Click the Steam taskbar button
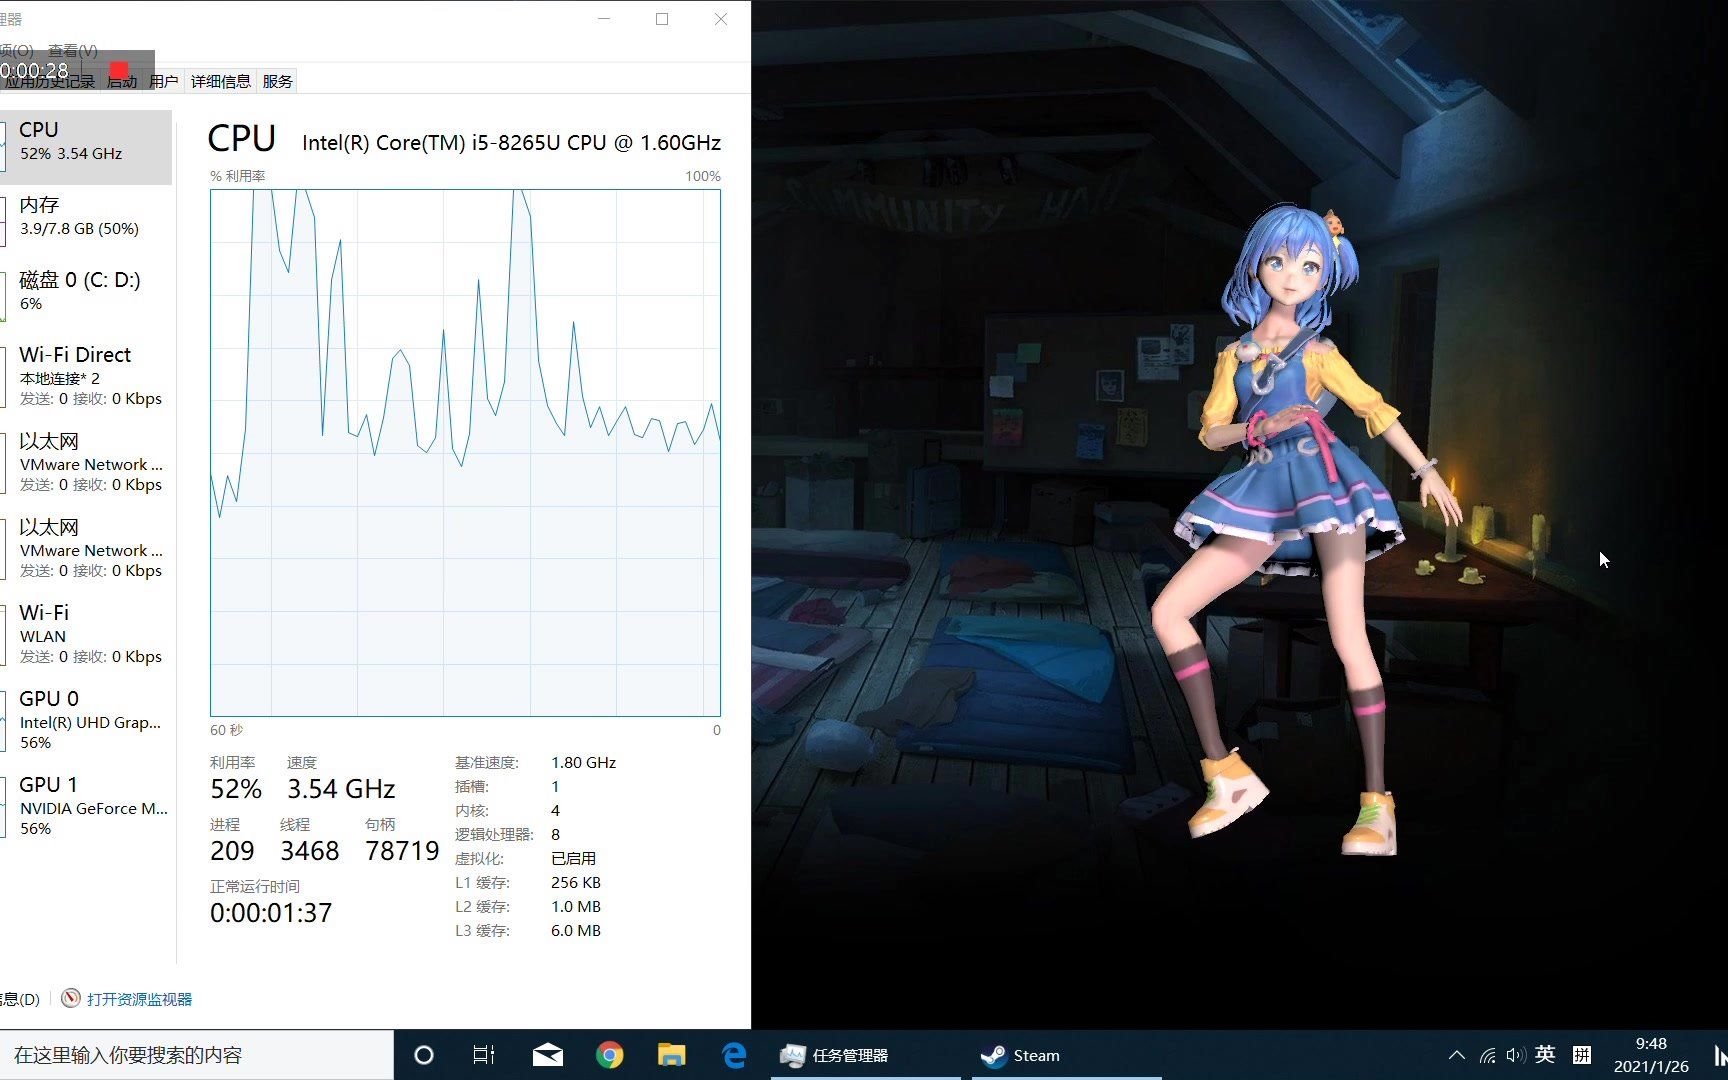This screenshot has height=1080, width=1728. (1066, 1055)
